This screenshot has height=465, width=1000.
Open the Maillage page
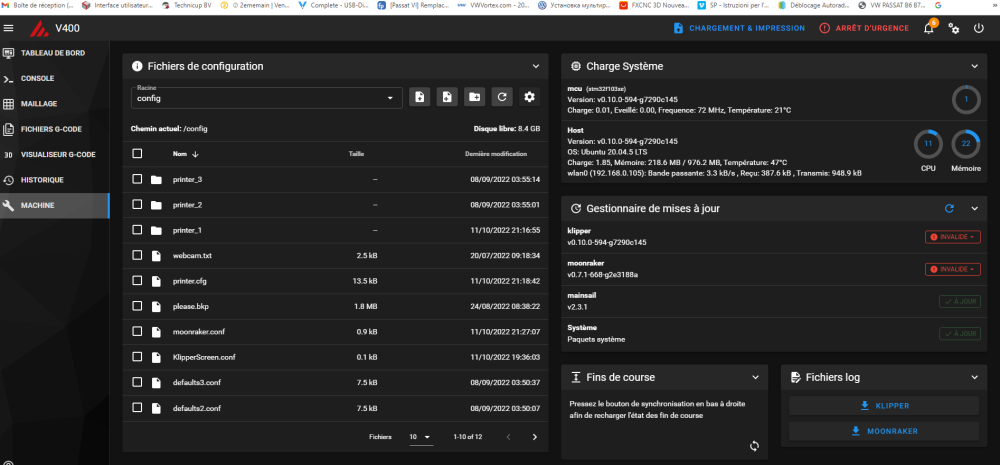(55, 103)
